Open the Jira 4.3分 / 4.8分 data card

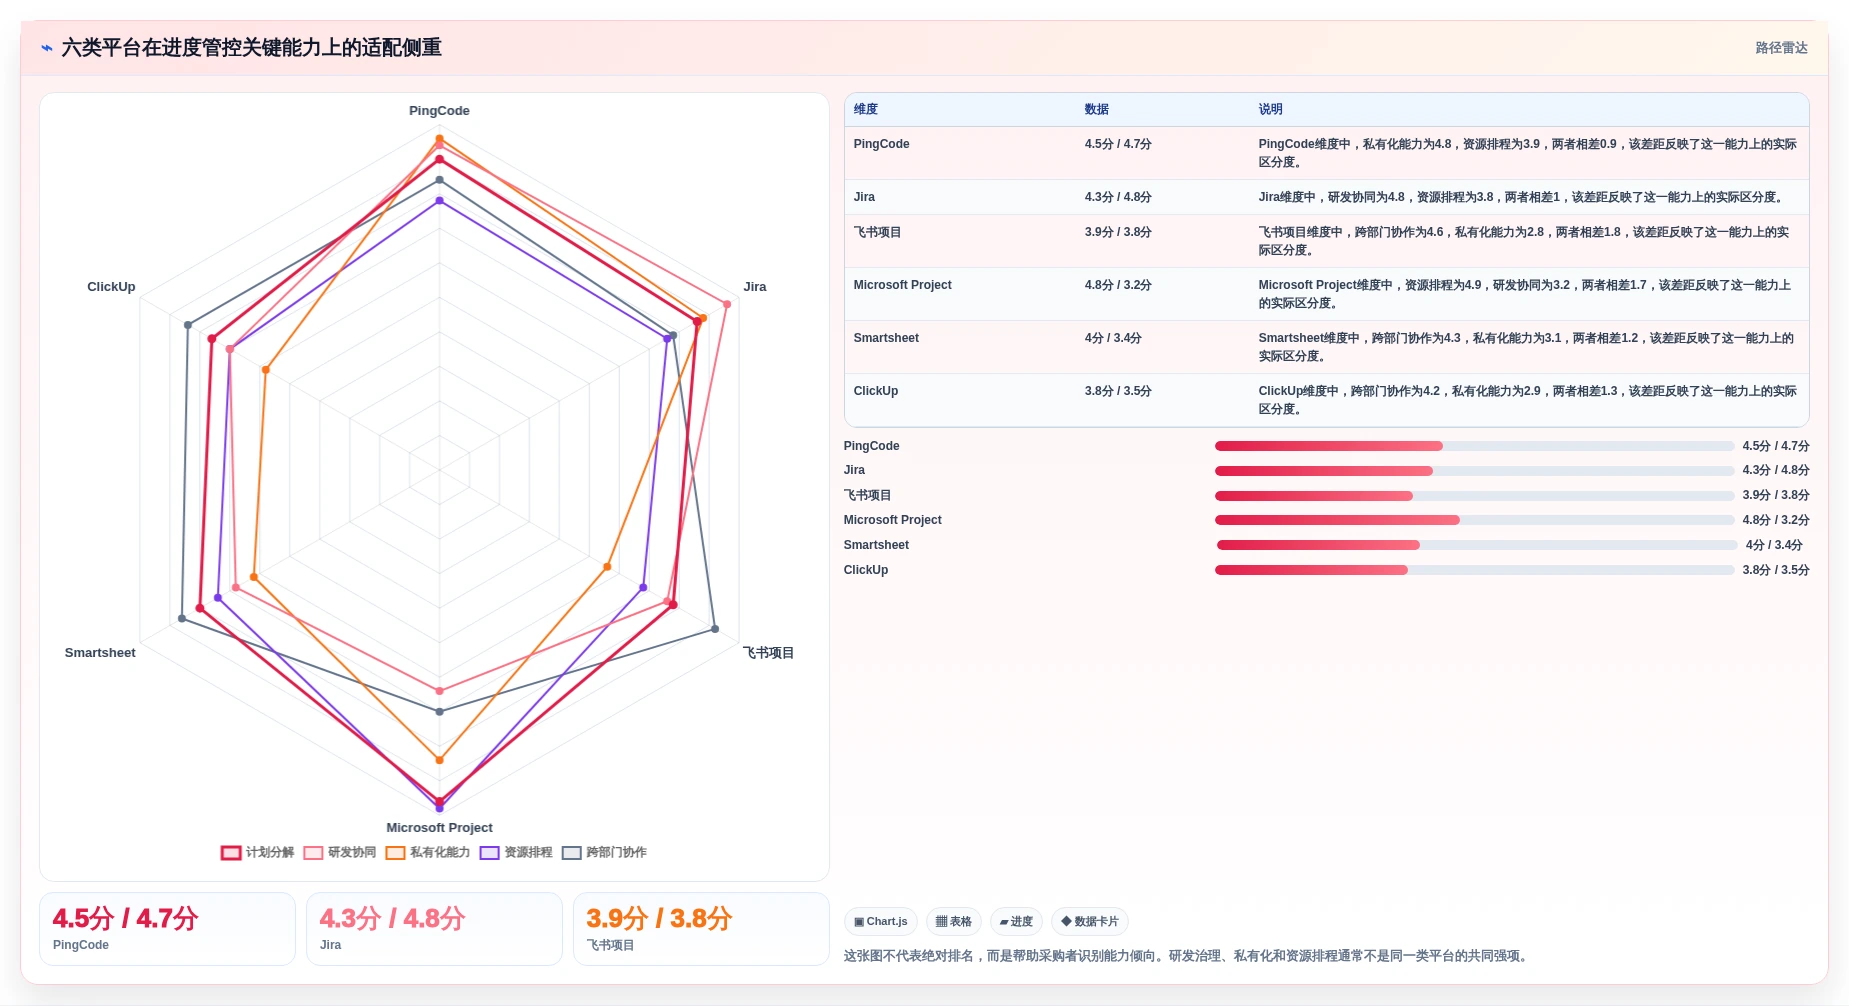pos(434,929)
